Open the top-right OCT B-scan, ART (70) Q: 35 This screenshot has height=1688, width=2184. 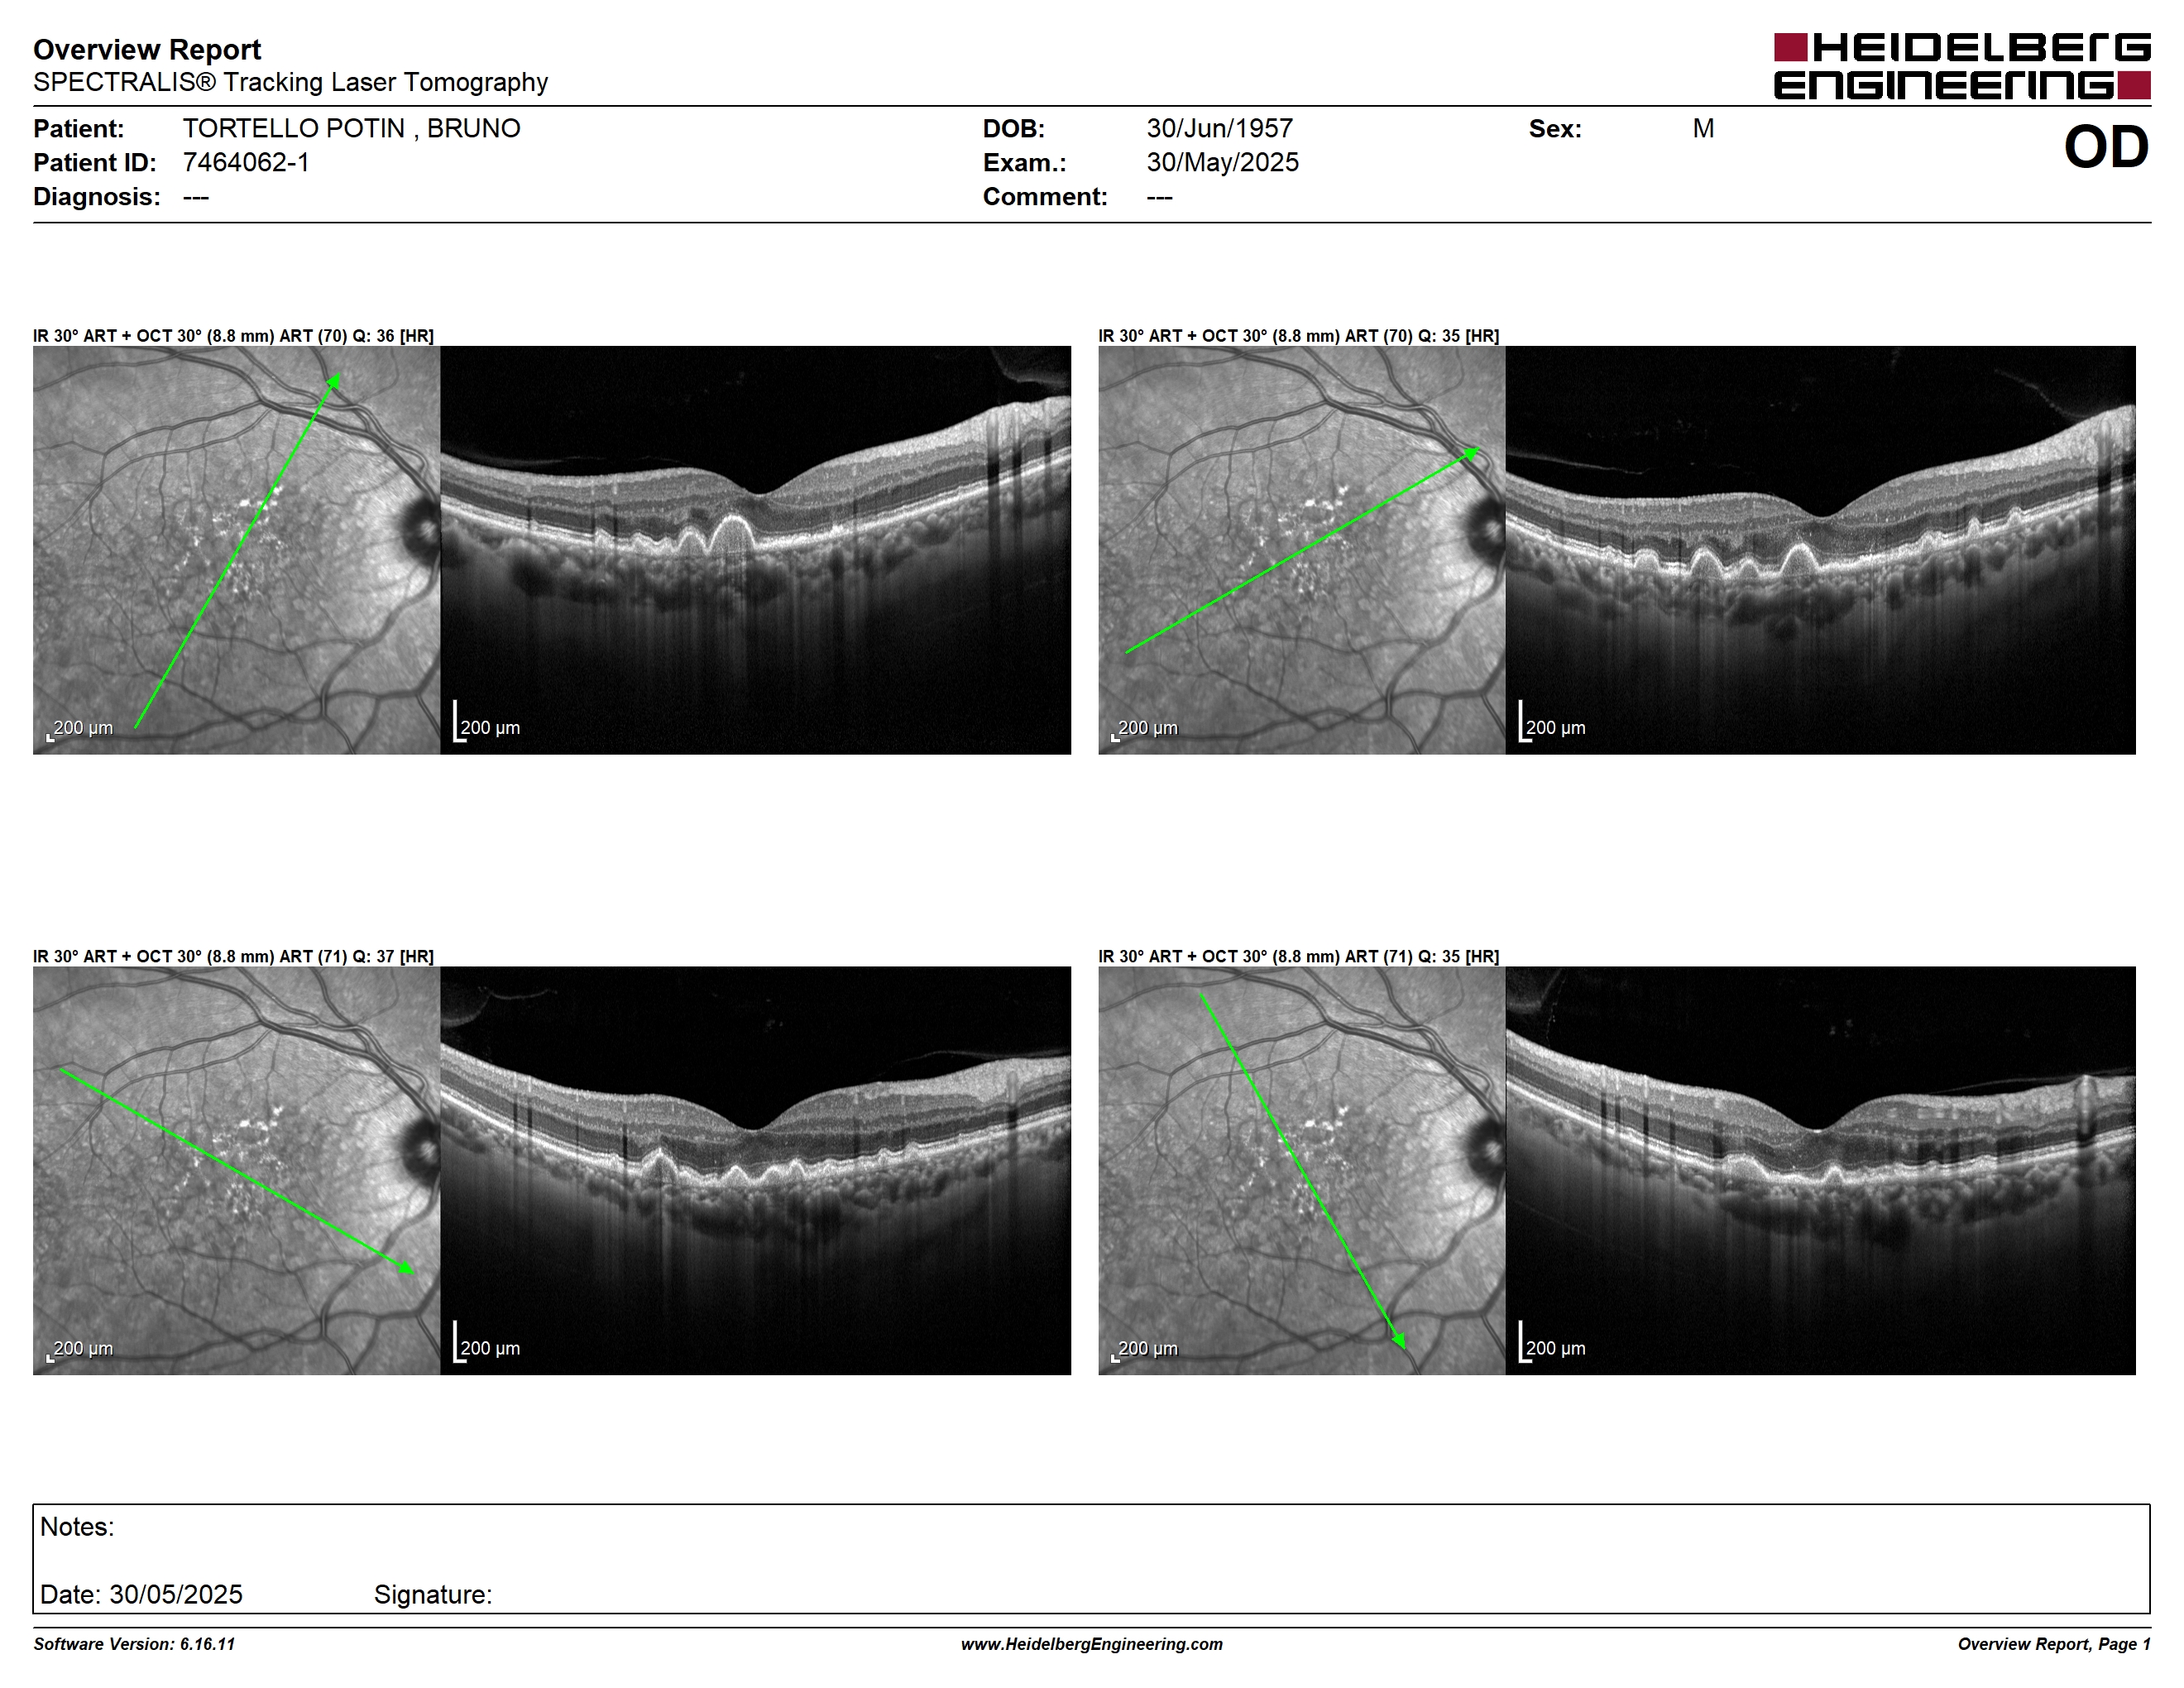pyautogui.click(x=1820, y=550)
